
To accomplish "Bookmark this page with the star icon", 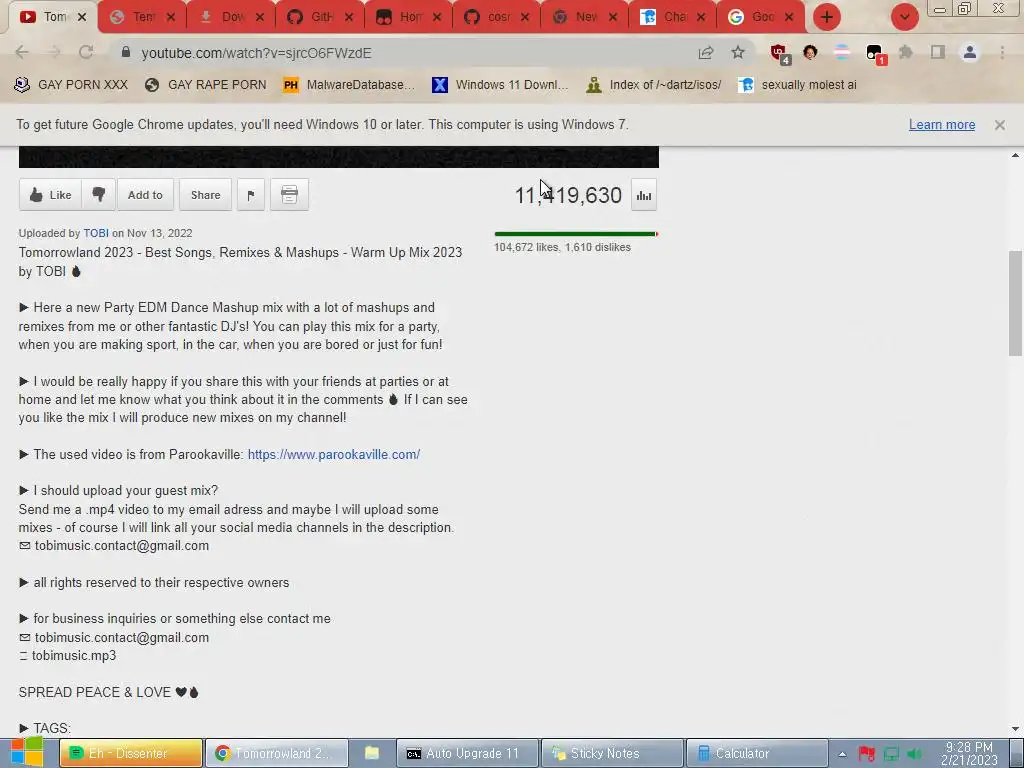I will [738, 52].
